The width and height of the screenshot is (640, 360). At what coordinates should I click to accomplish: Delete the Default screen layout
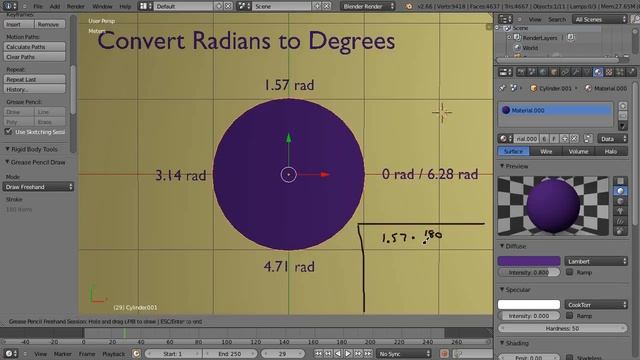(x=228, y=6)
